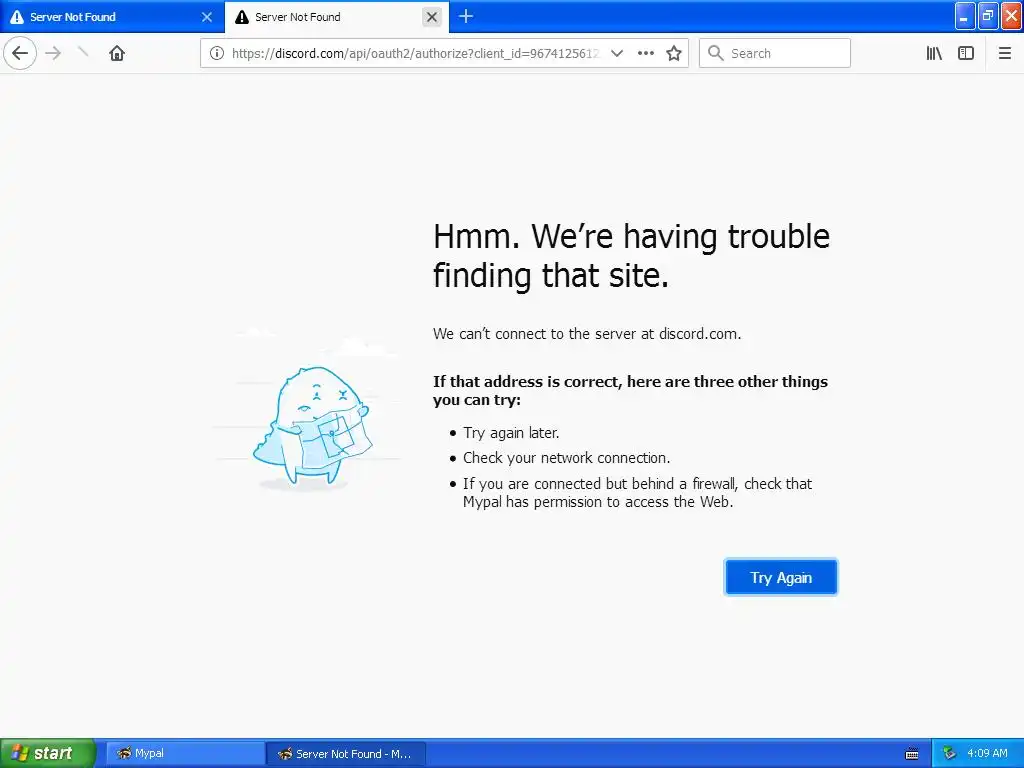Go back to the previous page
The height and width of the screenshot is (768, 1024).
click(x=20, y=53)
